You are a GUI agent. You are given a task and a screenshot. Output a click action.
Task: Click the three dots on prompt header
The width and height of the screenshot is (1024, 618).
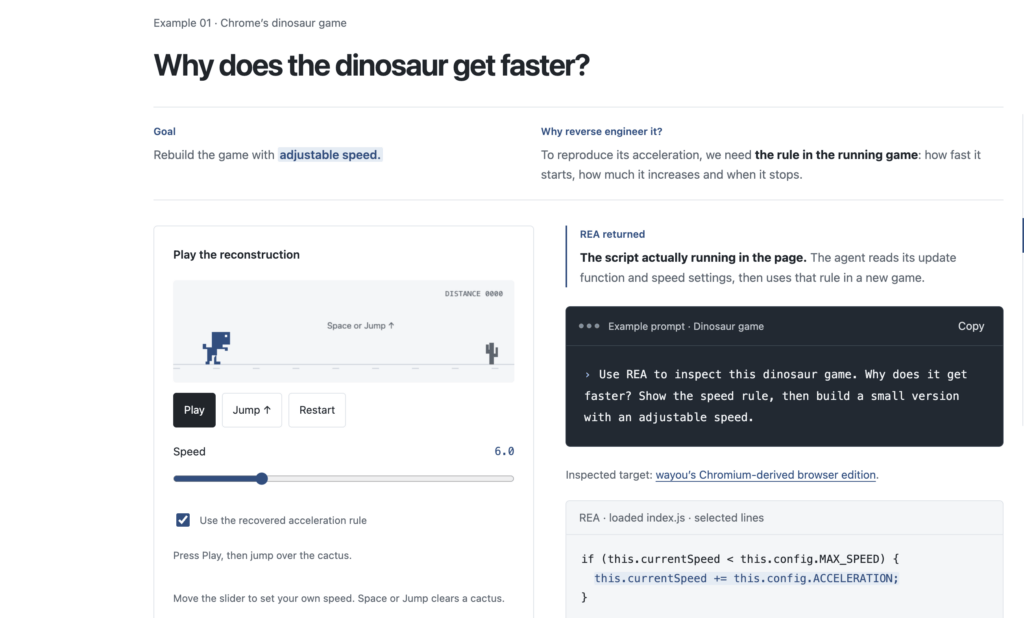589,325
